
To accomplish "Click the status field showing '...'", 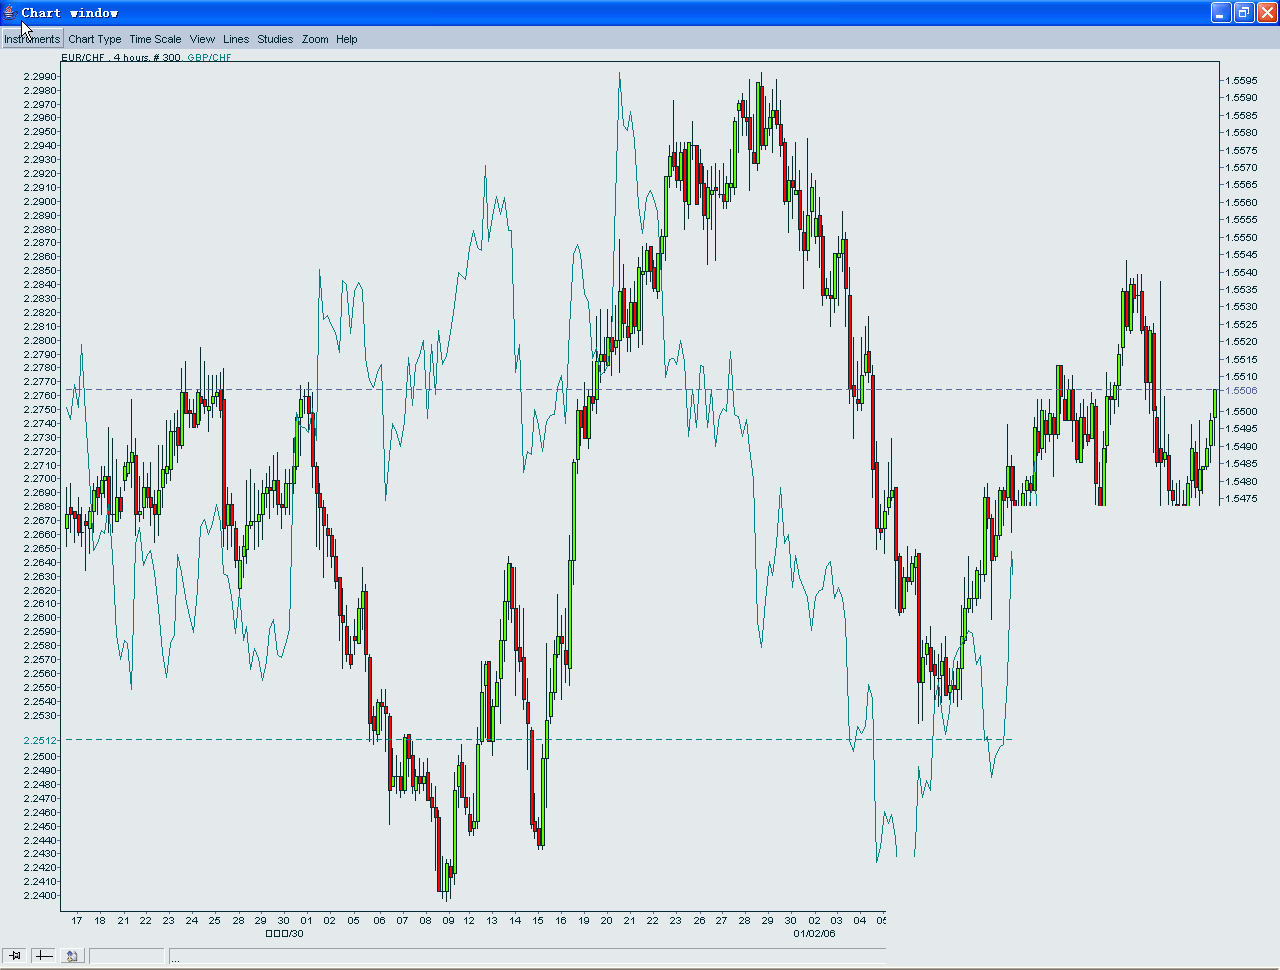I will [527, 956].
